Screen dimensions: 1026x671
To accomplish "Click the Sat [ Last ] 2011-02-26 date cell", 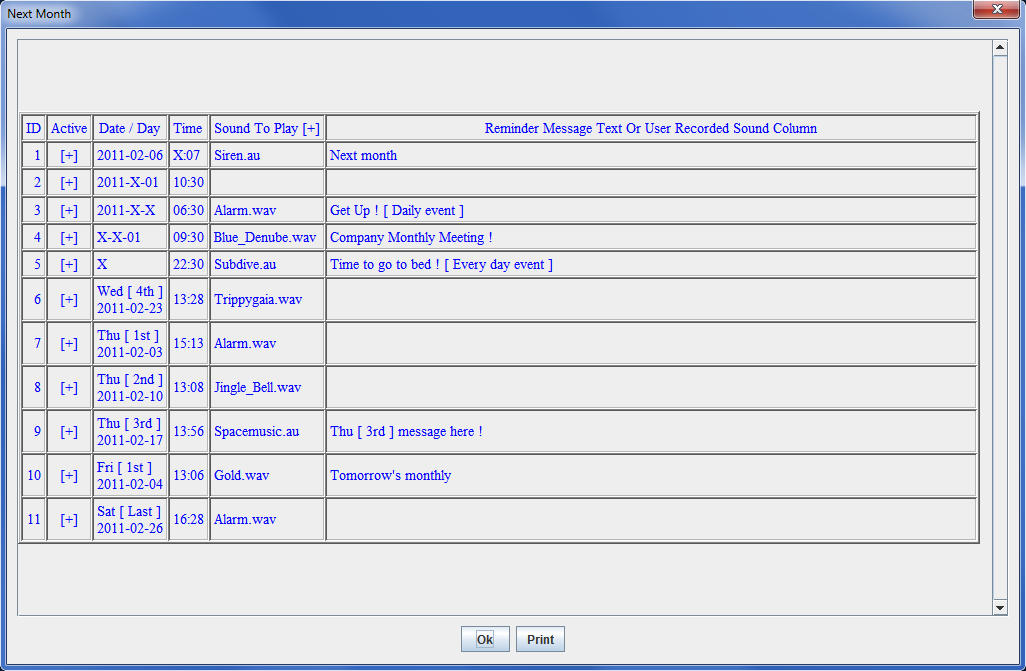I will 130,520.
